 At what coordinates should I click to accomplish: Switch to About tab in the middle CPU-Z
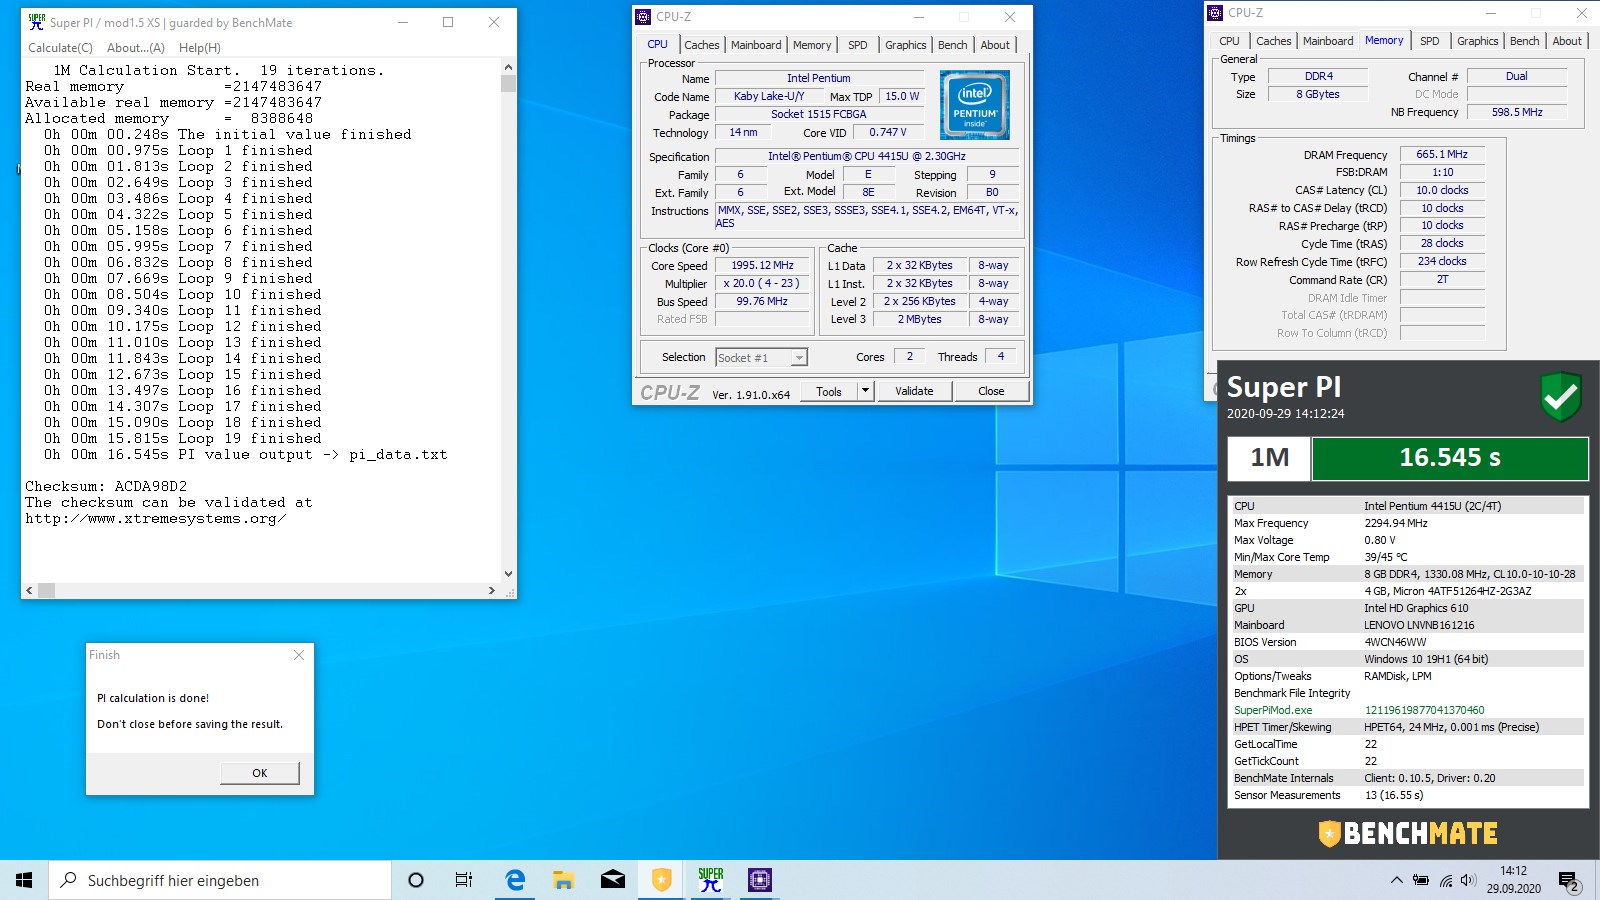pyautogui.click(x=995, y=45)
